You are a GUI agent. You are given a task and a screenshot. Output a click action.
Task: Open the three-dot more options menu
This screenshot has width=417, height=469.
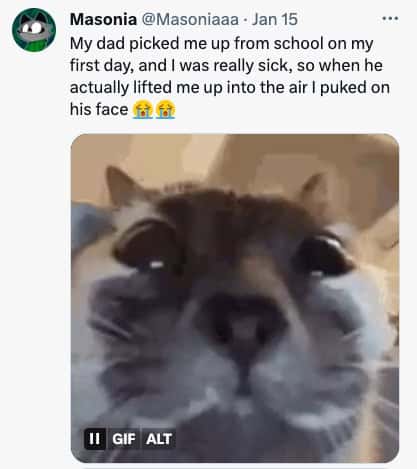(390, 18)
